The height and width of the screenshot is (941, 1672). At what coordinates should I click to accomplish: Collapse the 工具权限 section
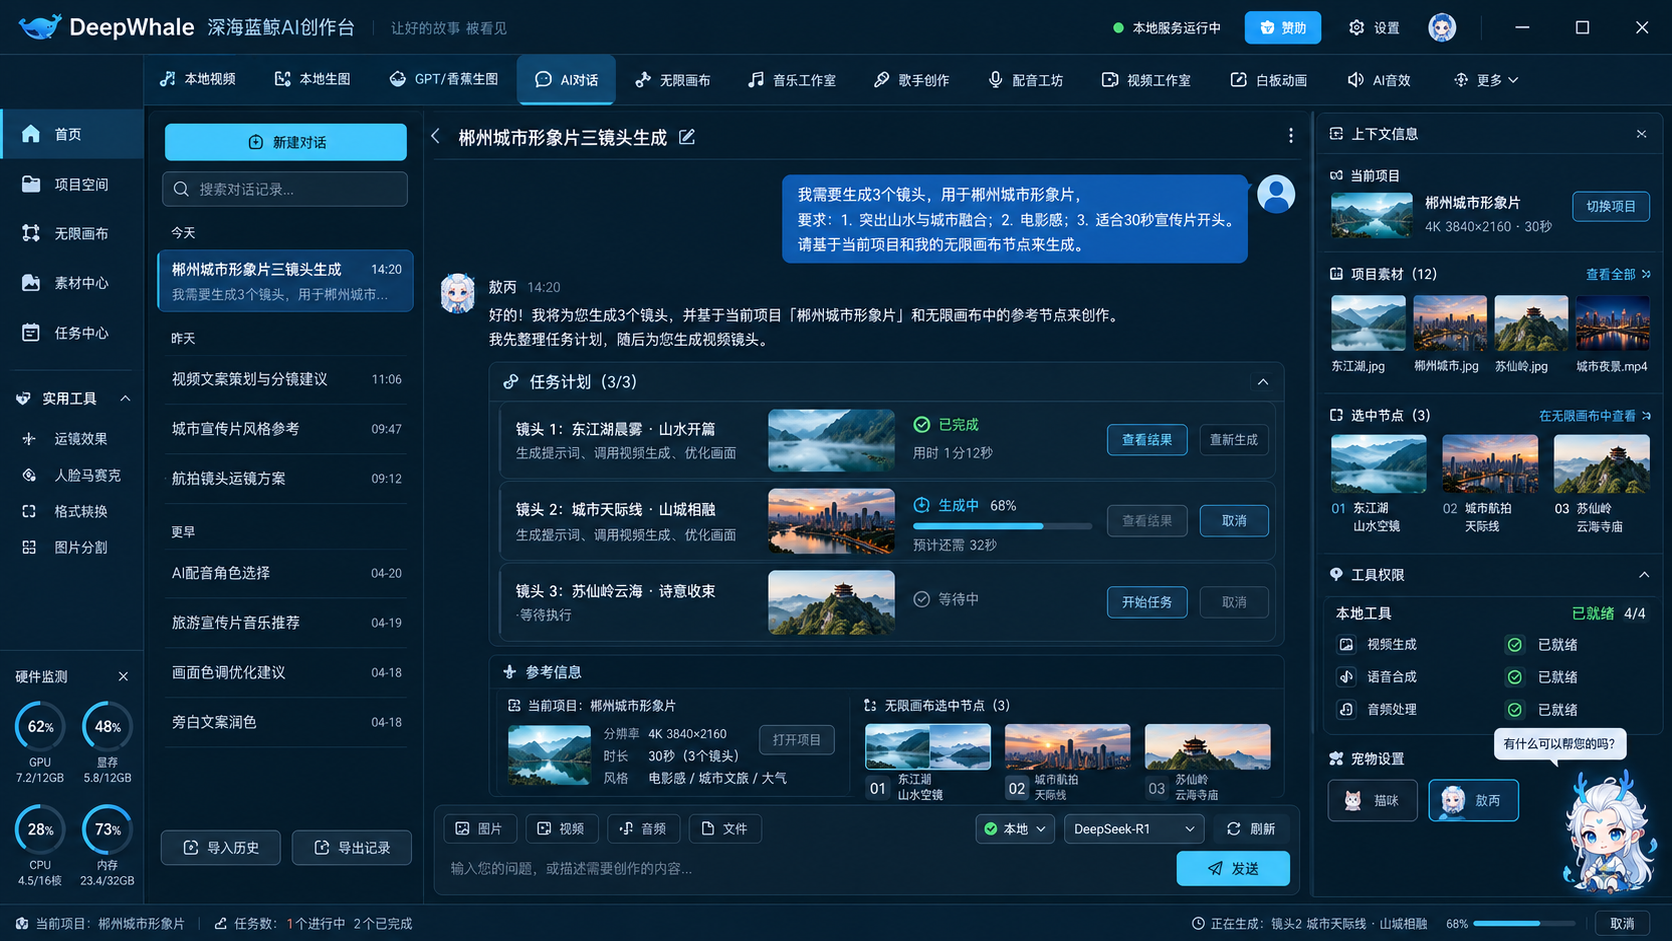(x=1644, y=575)
